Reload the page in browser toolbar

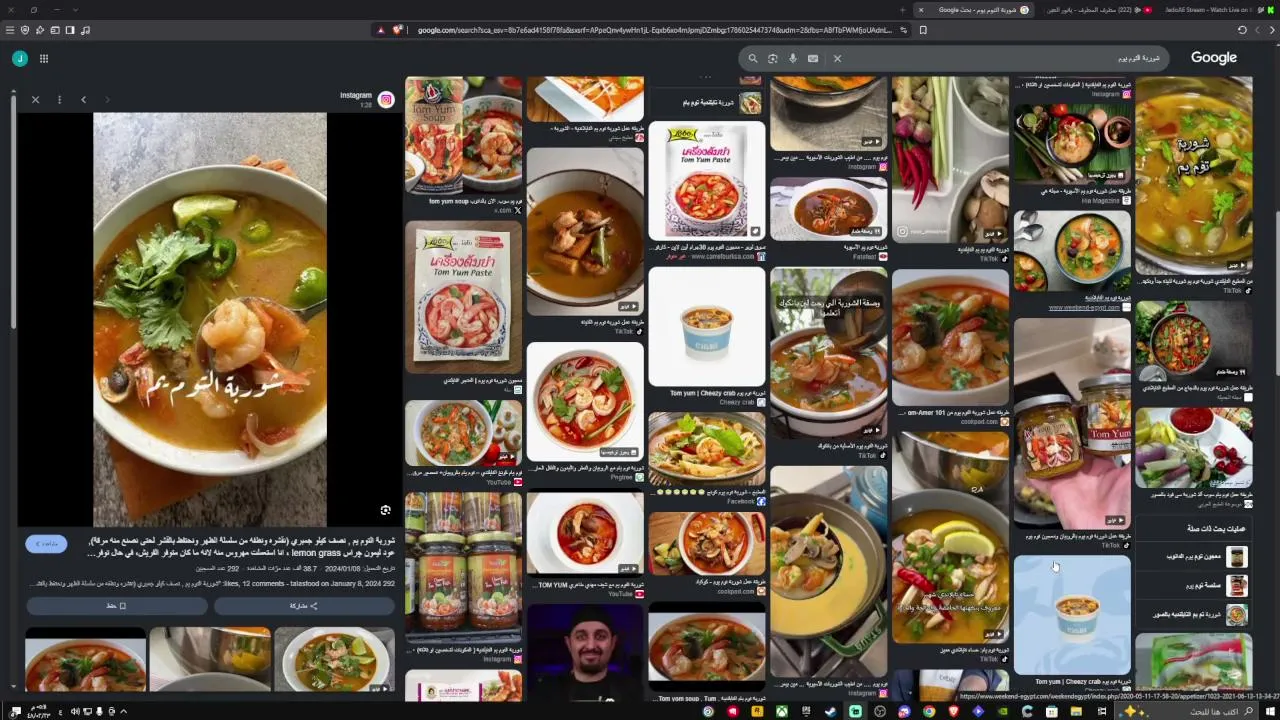click(x=1242, y=30)
